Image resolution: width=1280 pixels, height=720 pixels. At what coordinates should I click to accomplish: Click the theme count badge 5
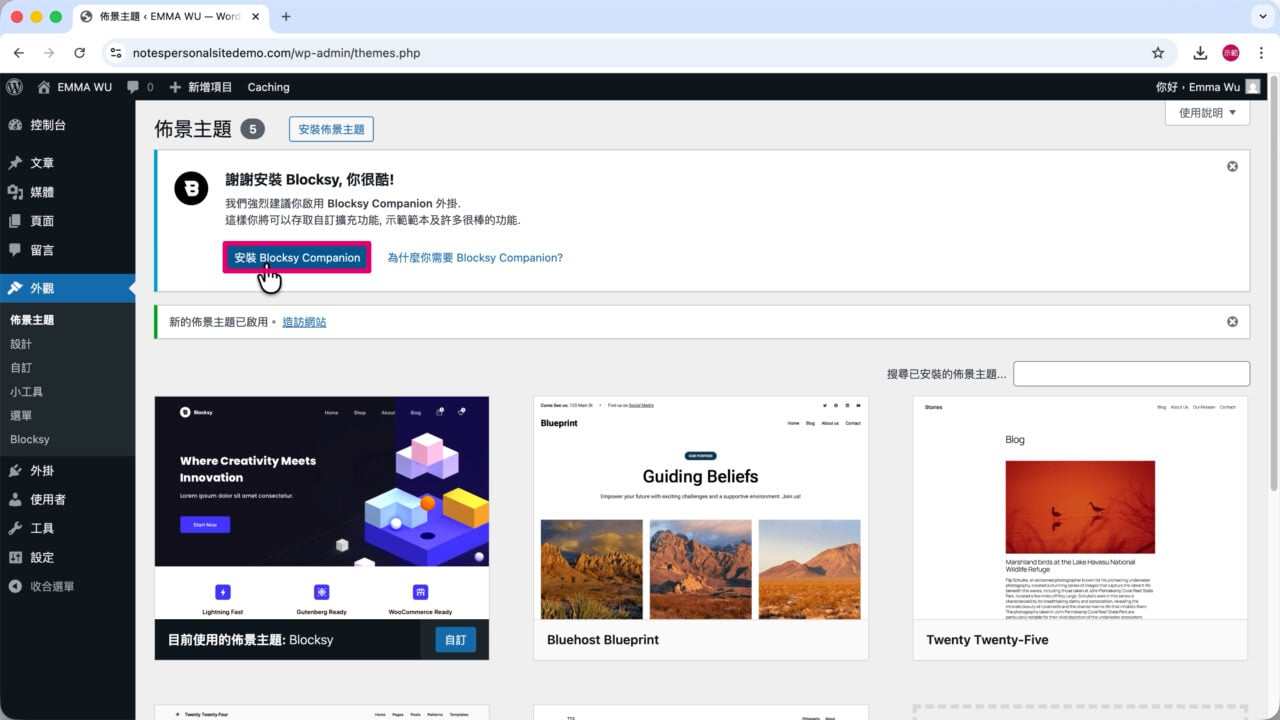[x=253, y=129]
